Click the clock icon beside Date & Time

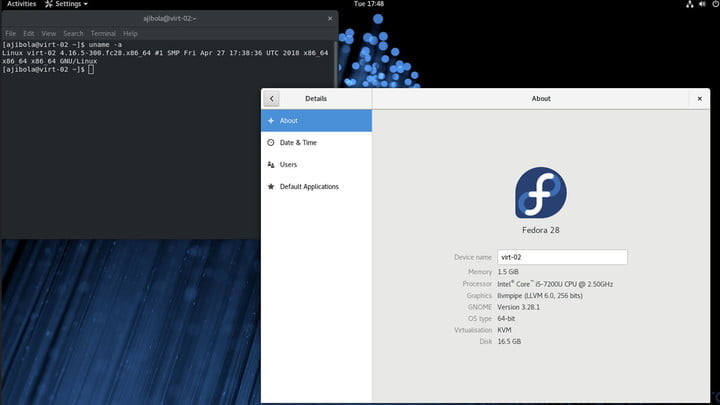(x=271, y=143)
